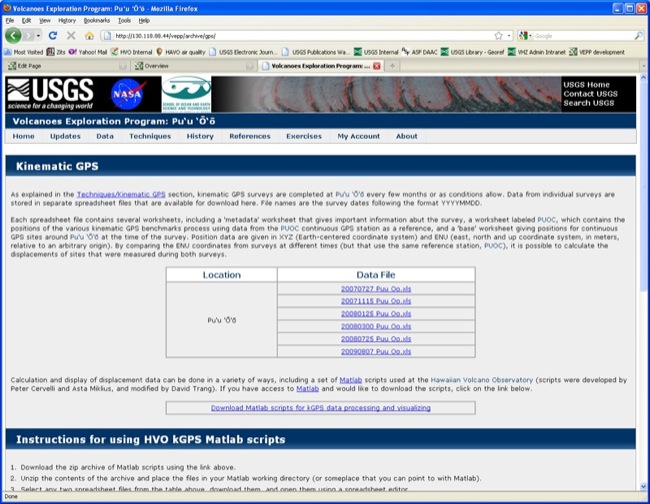Click the page vertical scrollbar down arrow

(643, 487)
